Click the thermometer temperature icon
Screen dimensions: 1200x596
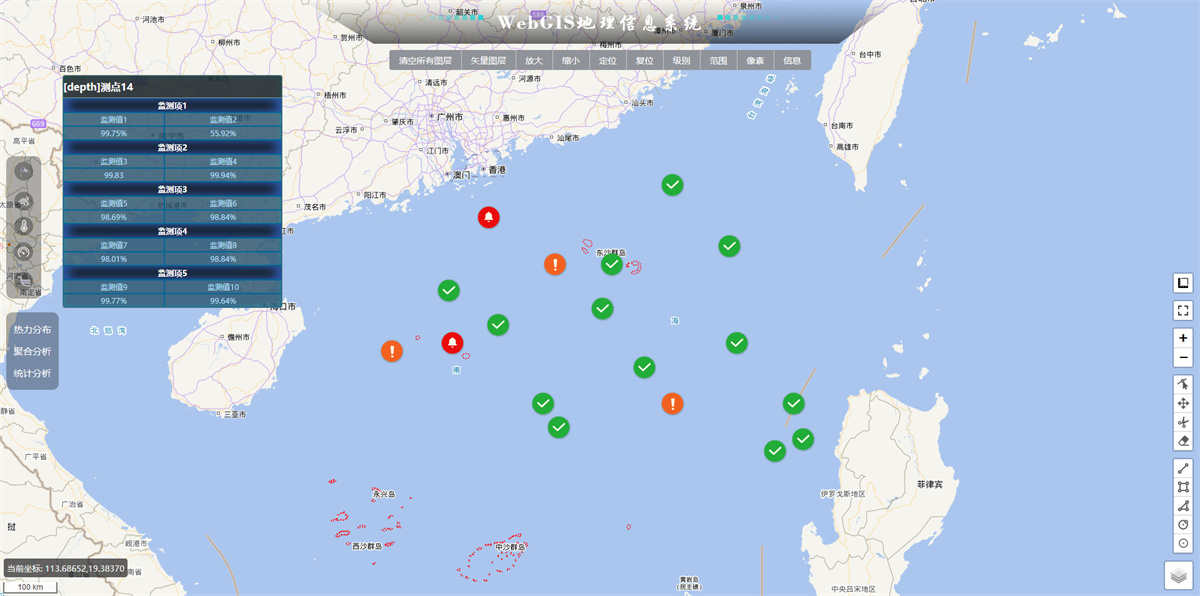(24, 226)
